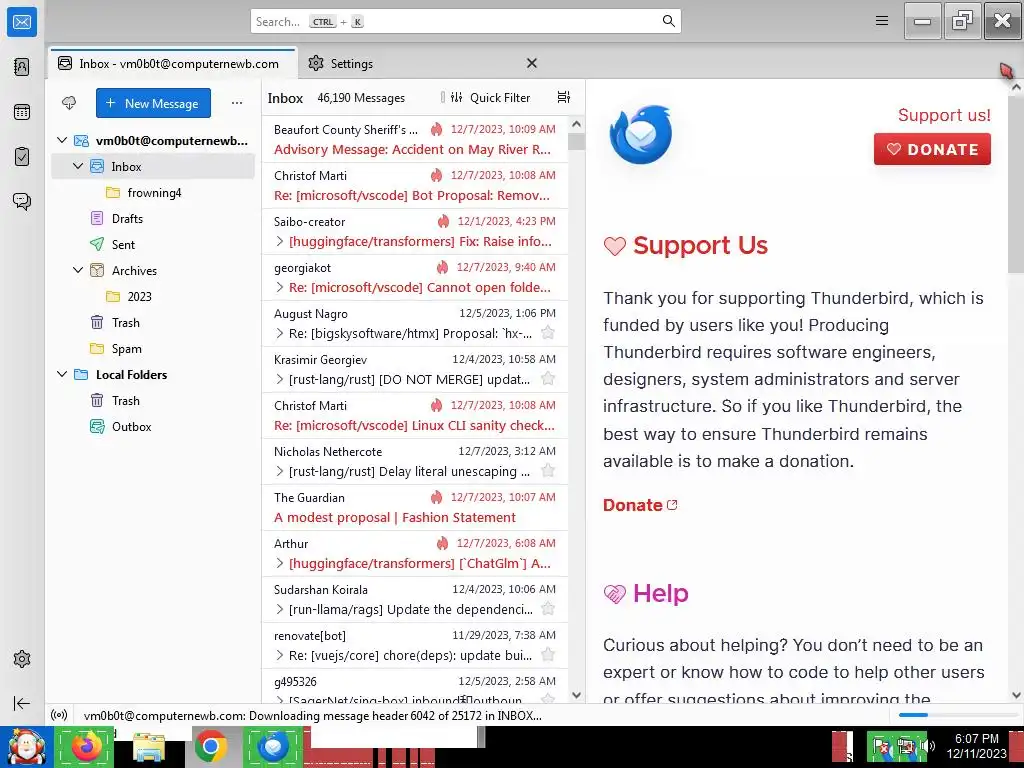Collapse the Inbox folder subtree

[x=78, y=167]
